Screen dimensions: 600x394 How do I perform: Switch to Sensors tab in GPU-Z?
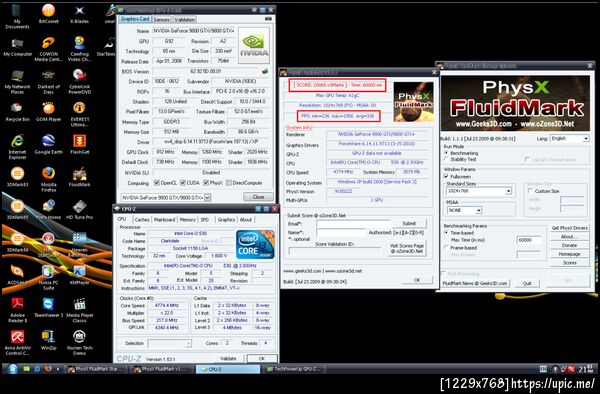pos(161,20)
